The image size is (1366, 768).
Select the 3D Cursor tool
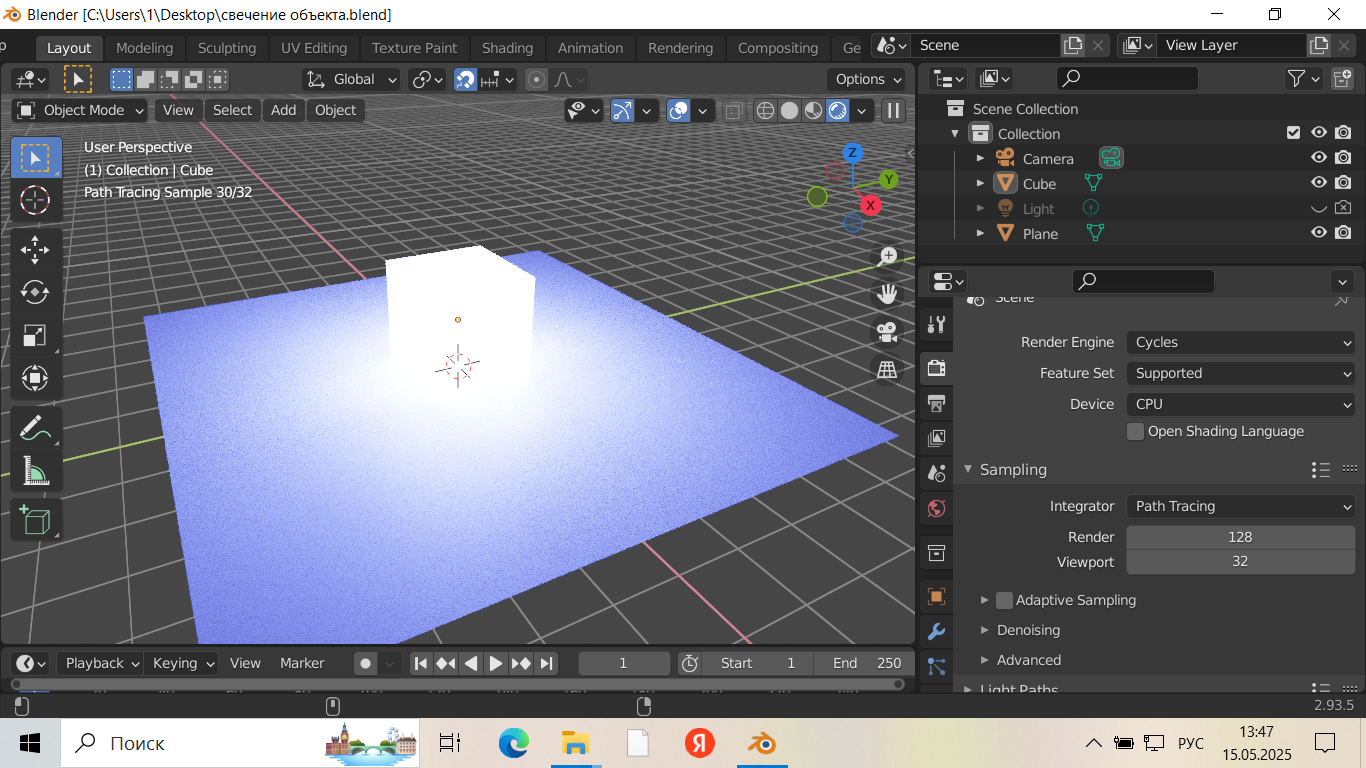[35, 200]
